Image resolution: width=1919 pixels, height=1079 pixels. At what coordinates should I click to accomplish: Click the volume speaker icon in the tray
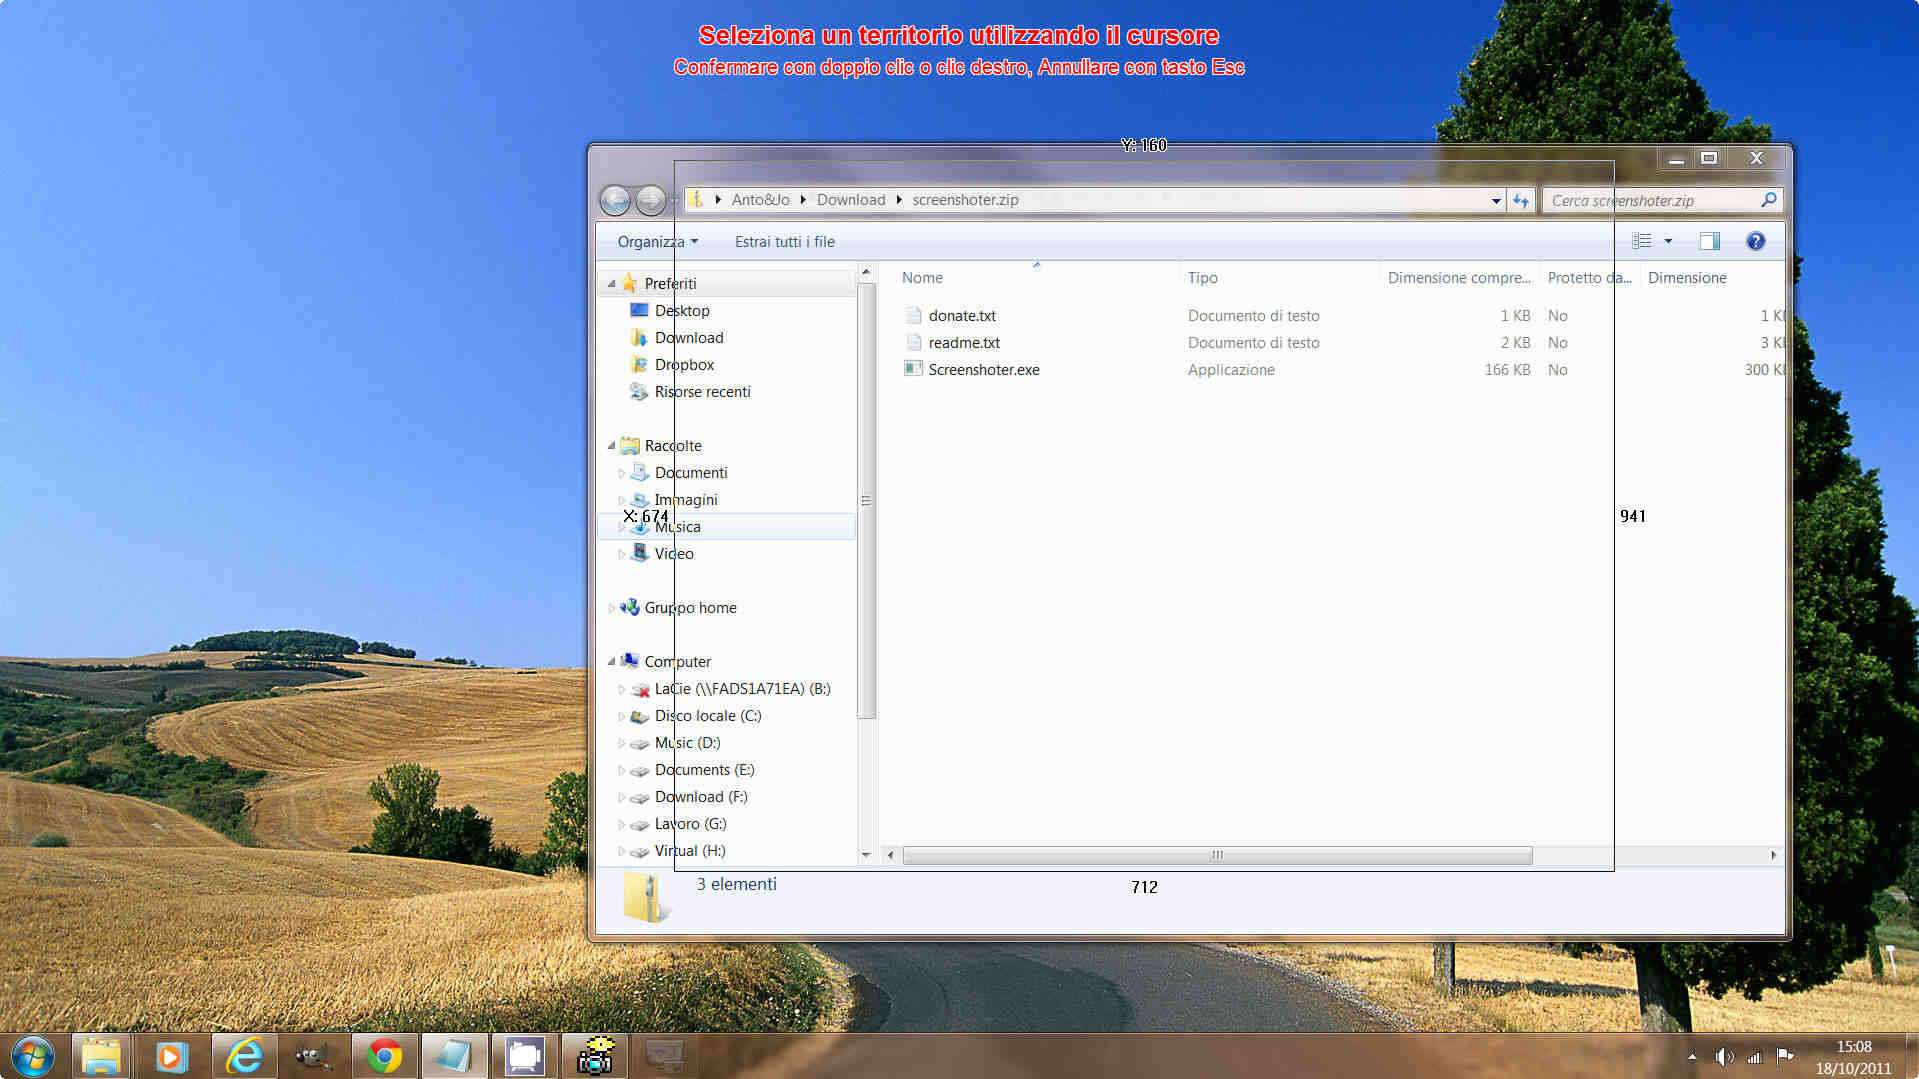(1724, 1057)
